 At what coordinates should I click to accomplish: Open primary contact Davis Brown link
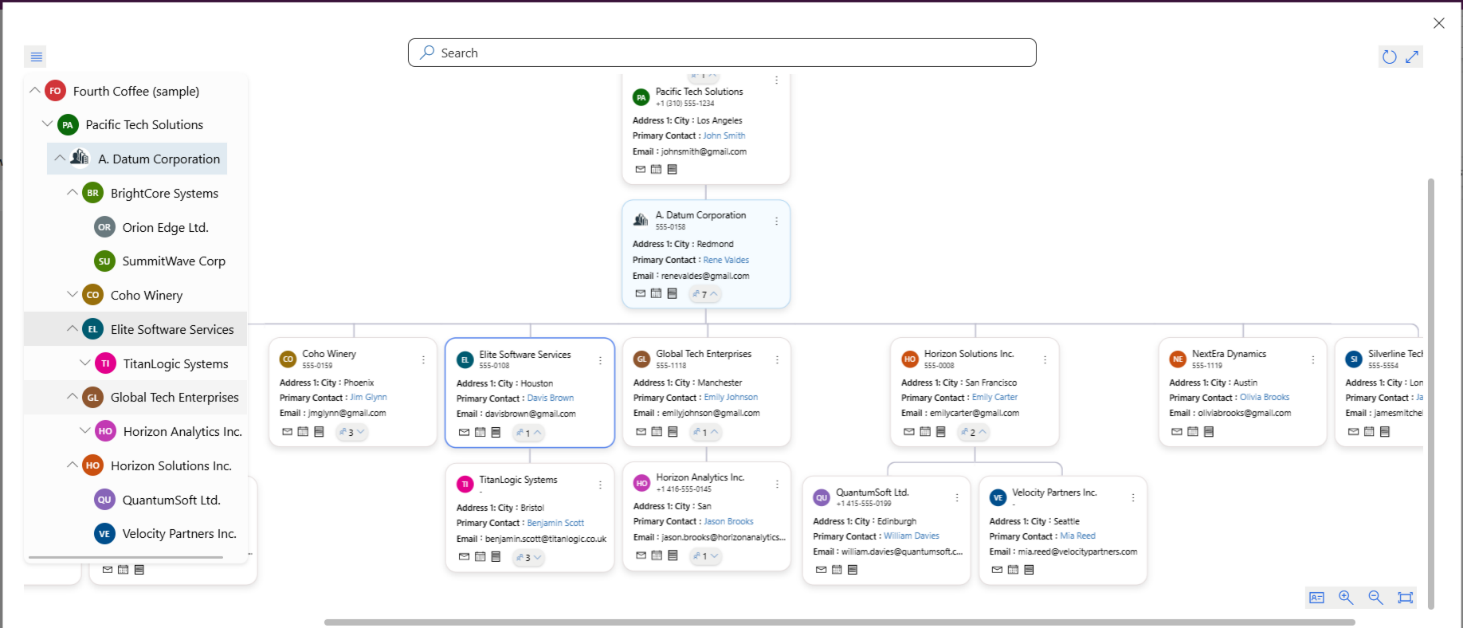[550, 398]
